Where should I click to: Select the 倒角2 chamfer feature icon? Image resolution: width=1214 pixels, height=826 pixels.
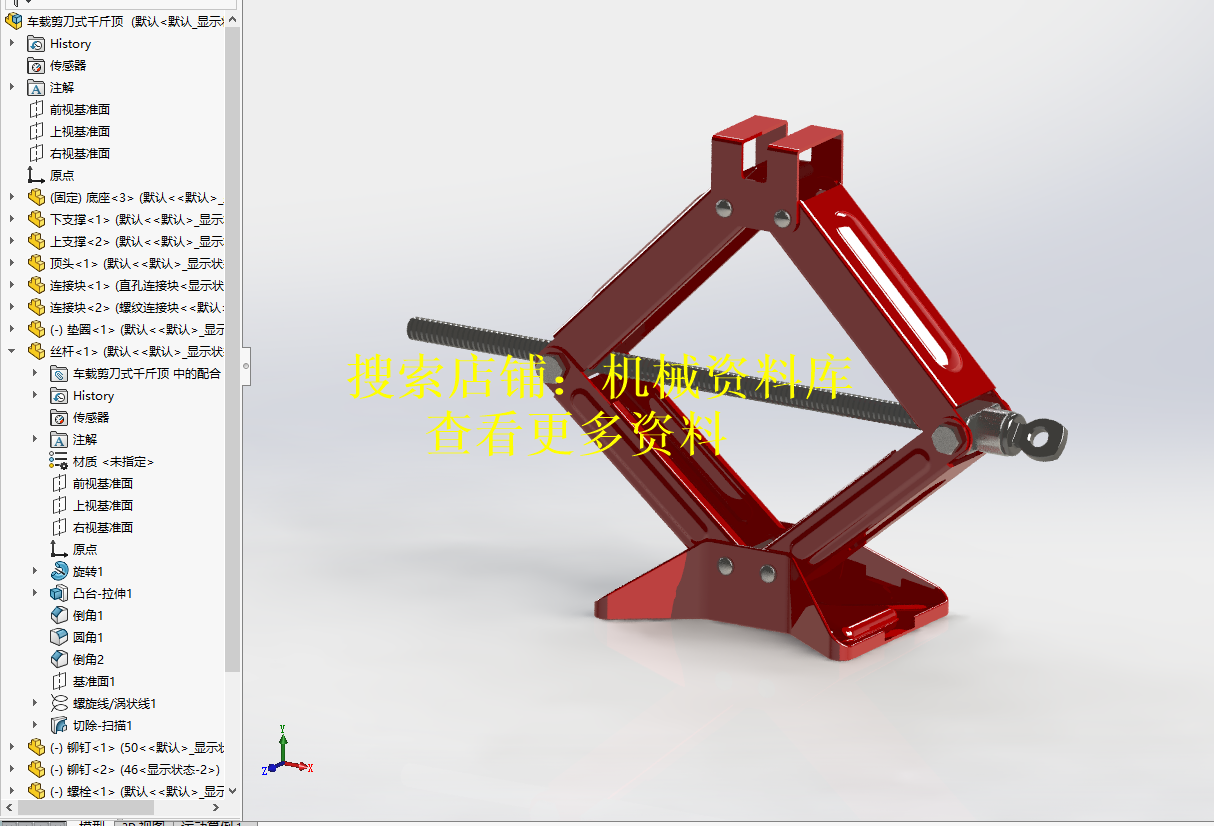[x=59, y=659]
